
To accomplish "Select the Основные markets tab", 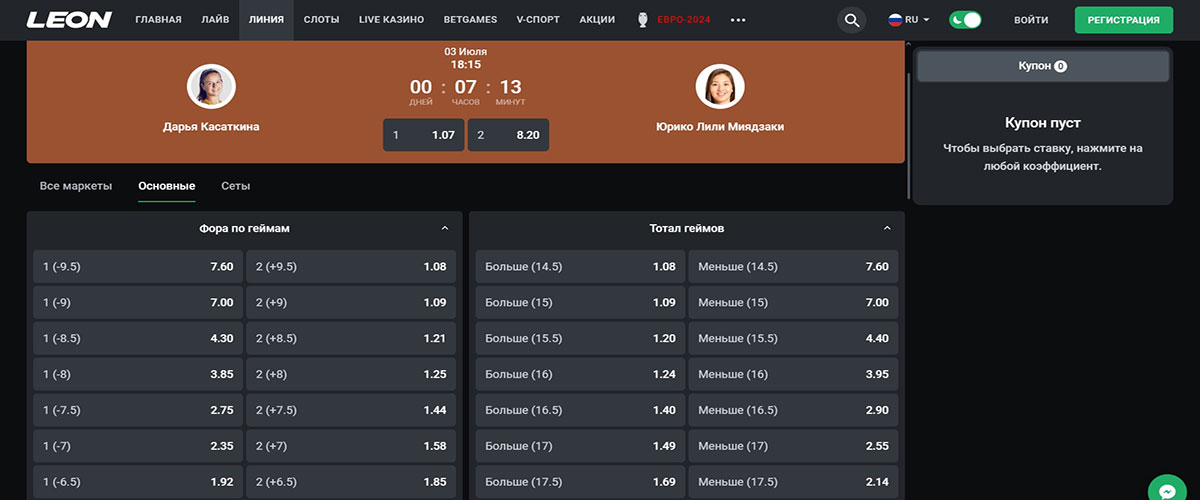I will (167, 186).
